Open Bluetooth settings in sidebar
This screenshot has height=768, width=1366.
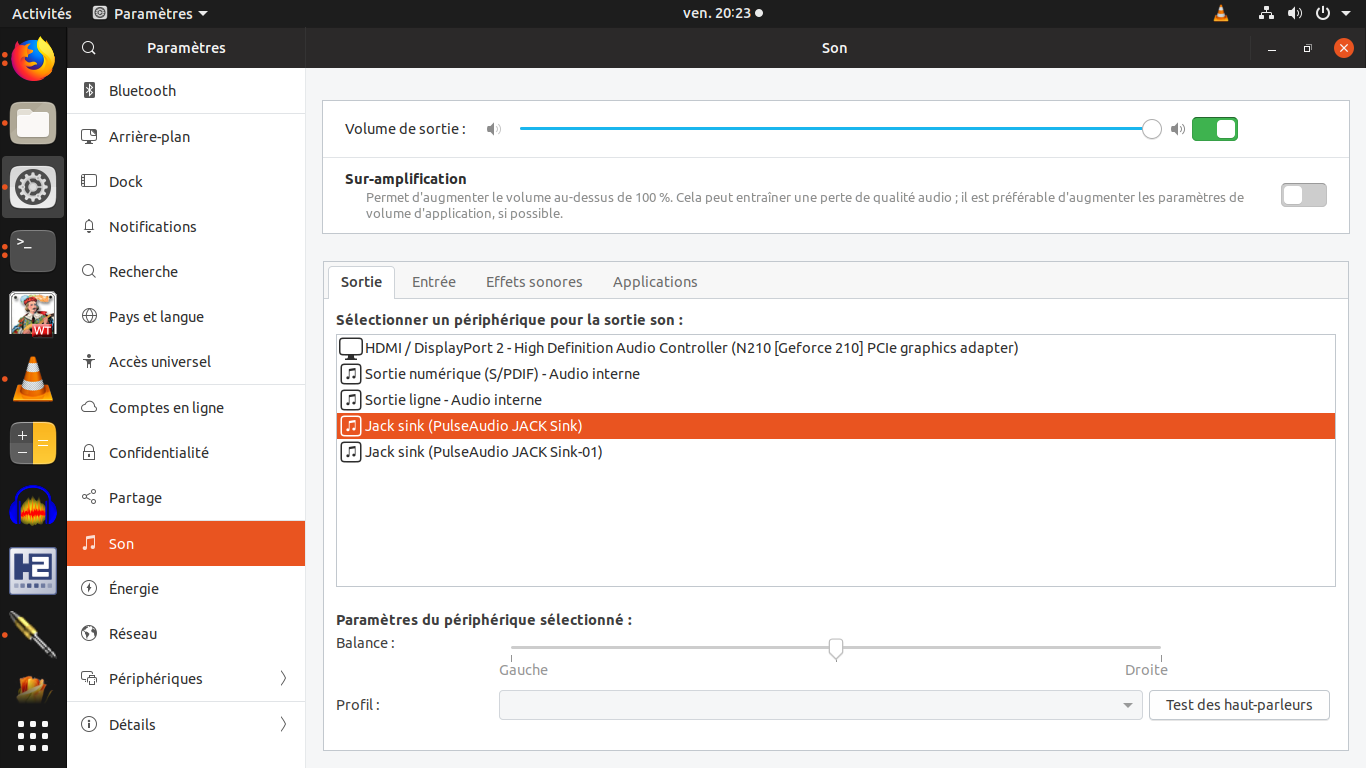point(142,91)
